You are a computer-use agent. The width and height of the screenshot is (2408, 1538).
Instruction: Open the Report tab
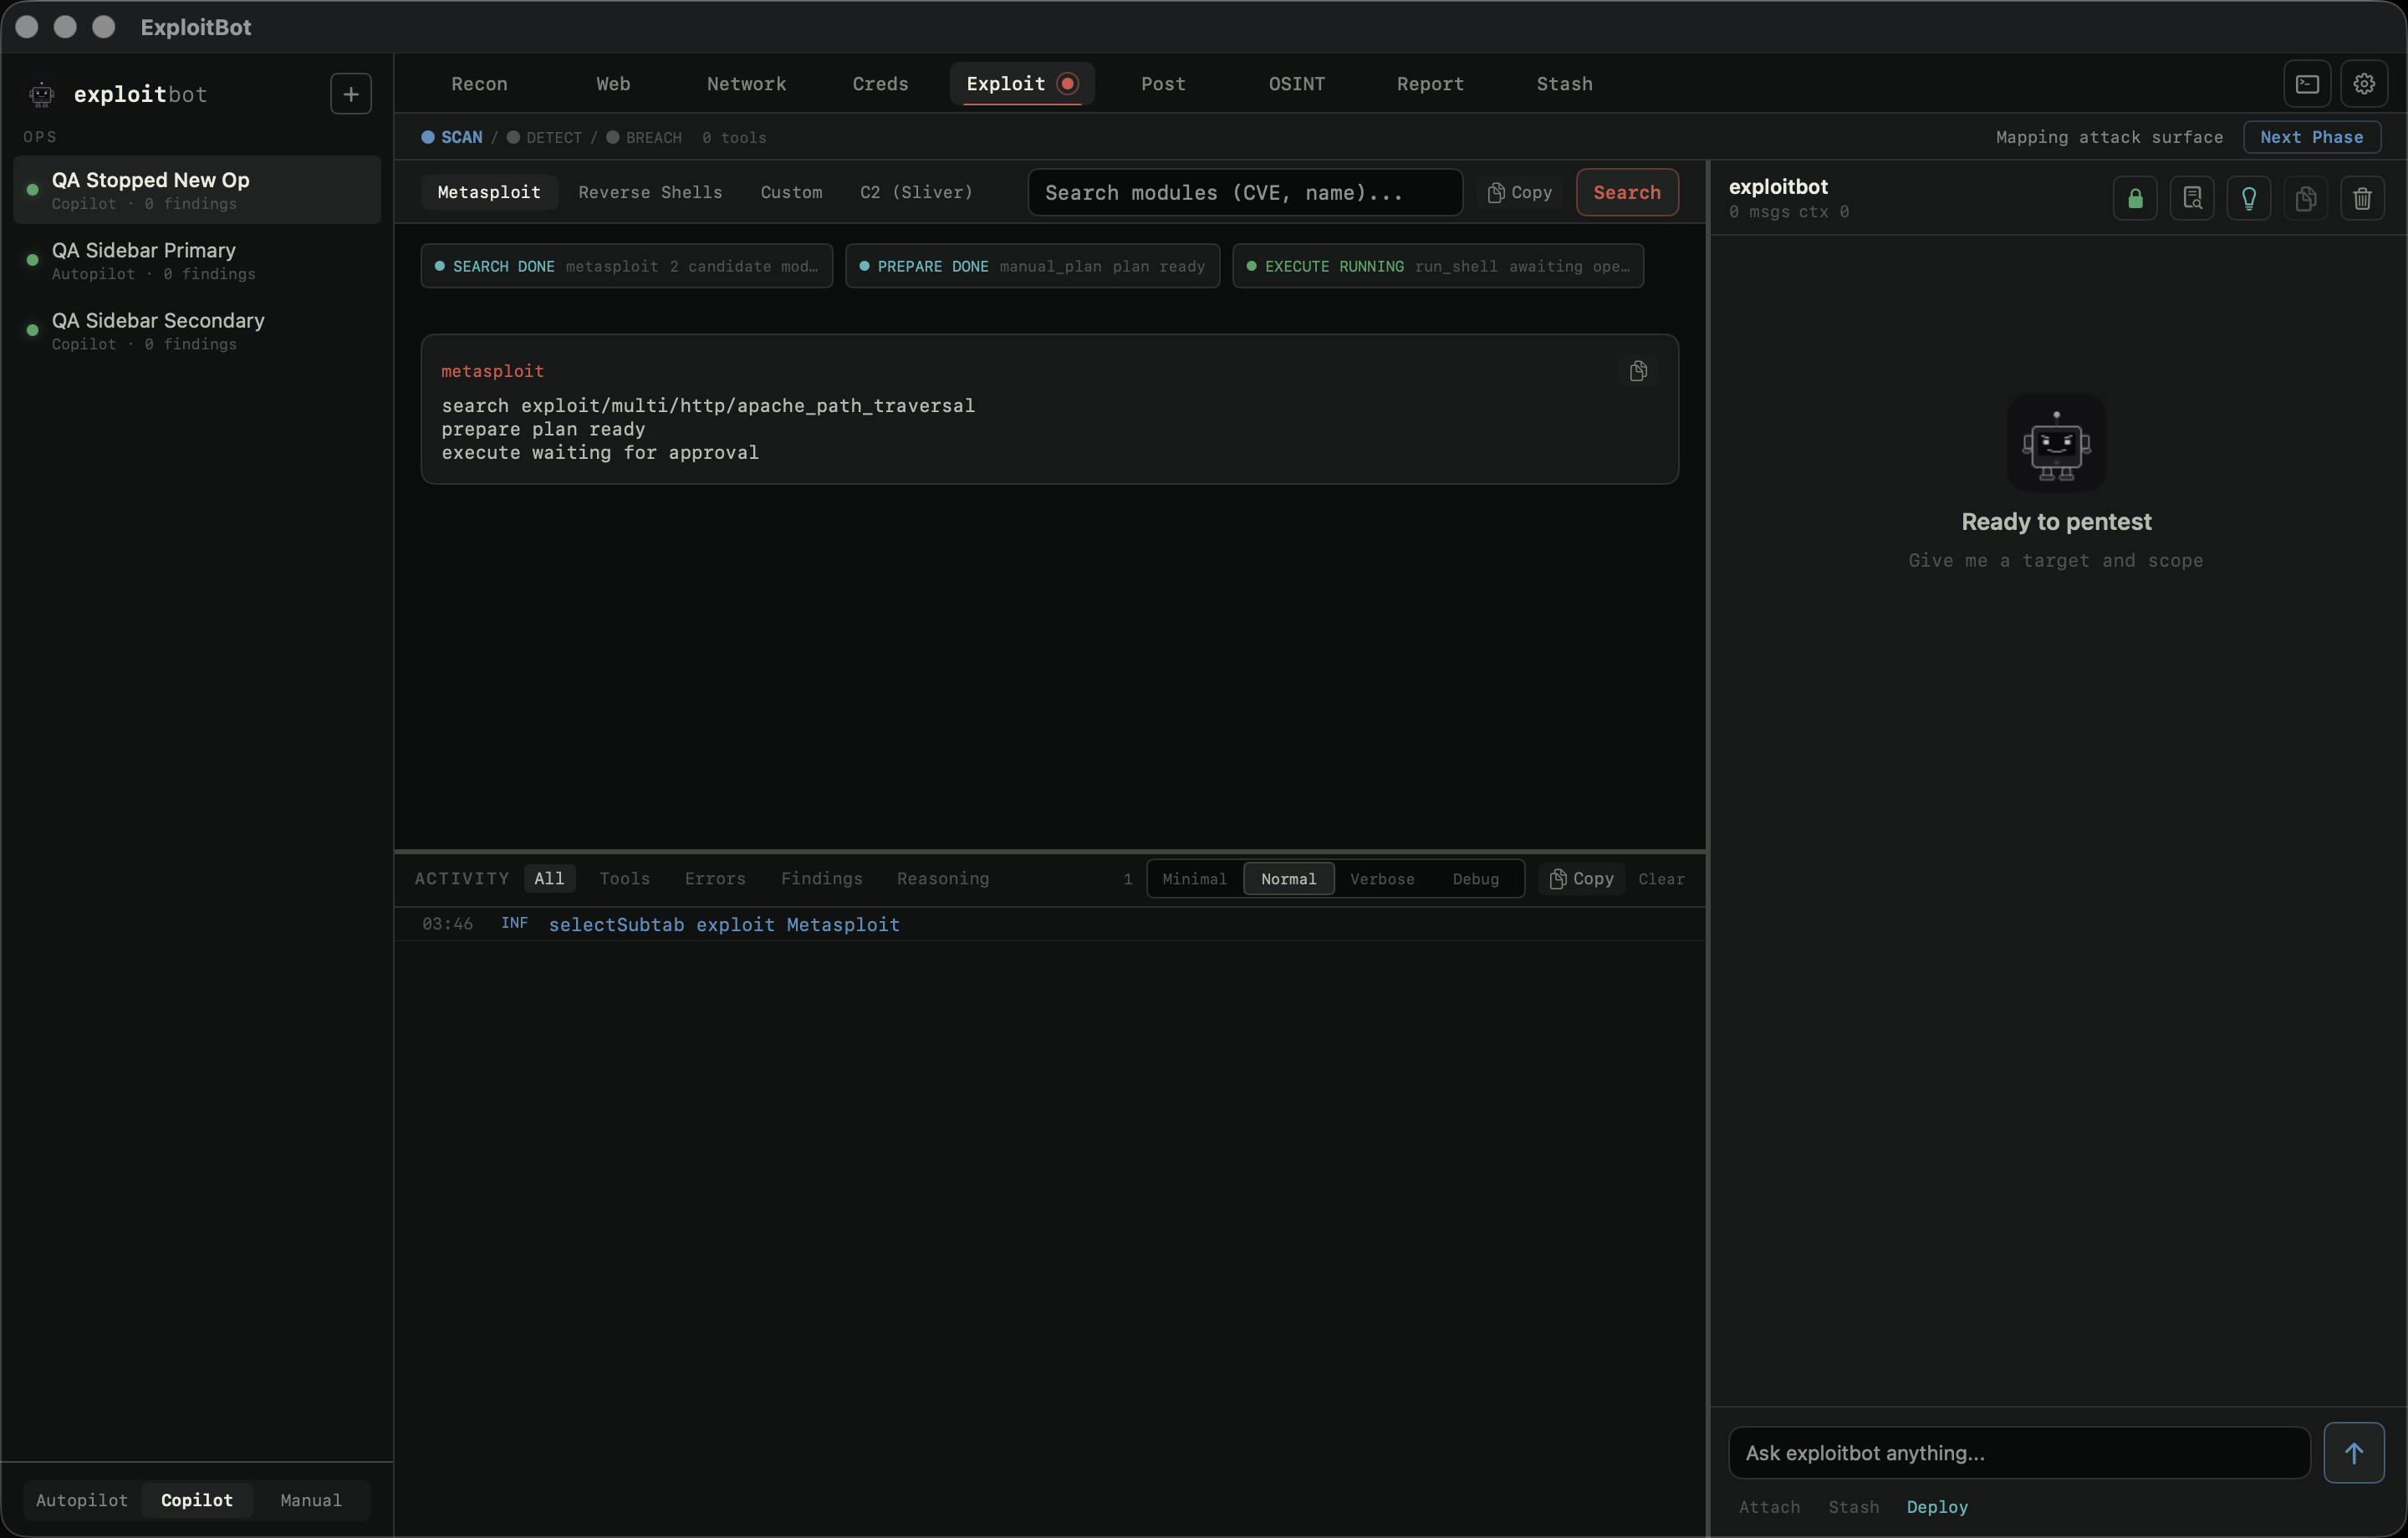coord(1430,84)
